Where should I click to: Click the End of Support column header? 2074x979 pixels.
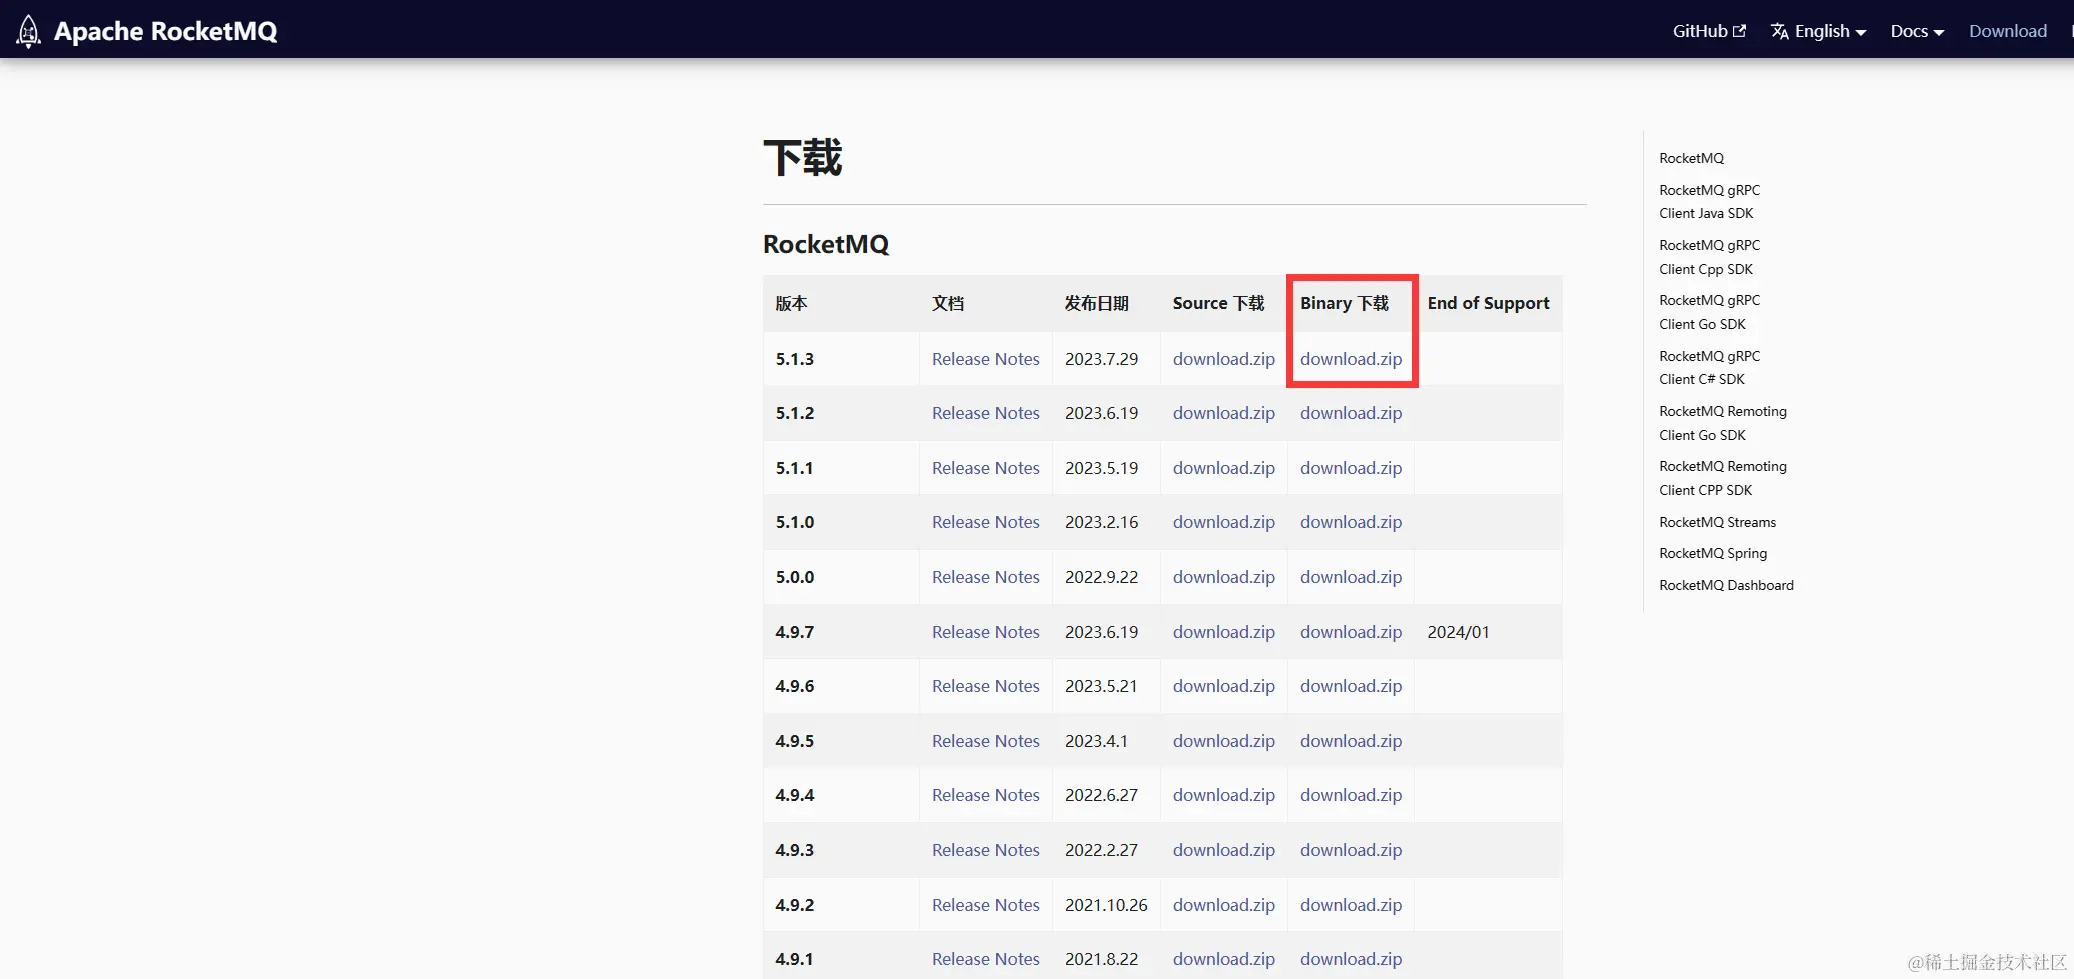(1489, 303)
